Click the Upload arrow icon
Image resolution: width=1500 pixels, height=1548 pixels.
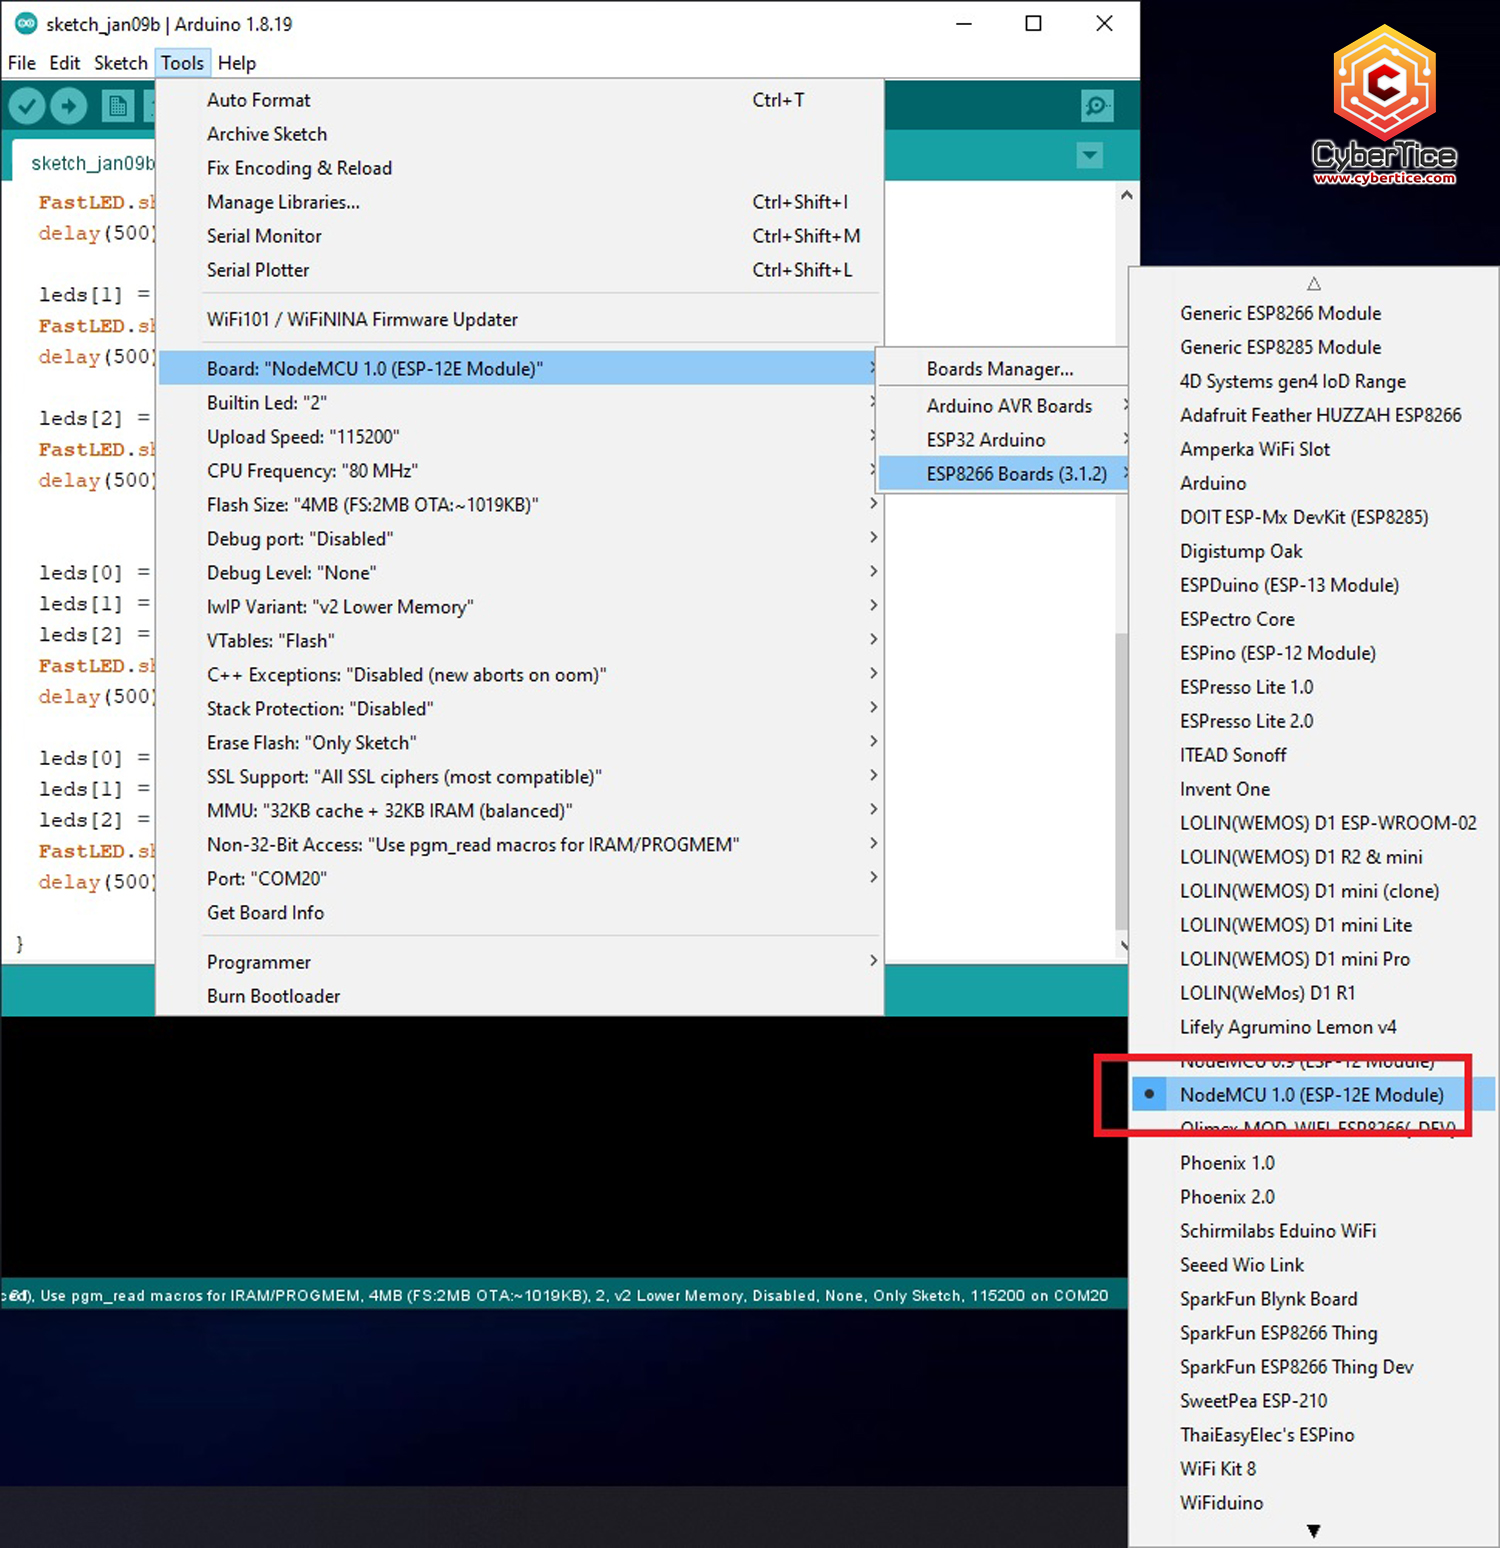[x=69, y=106]
